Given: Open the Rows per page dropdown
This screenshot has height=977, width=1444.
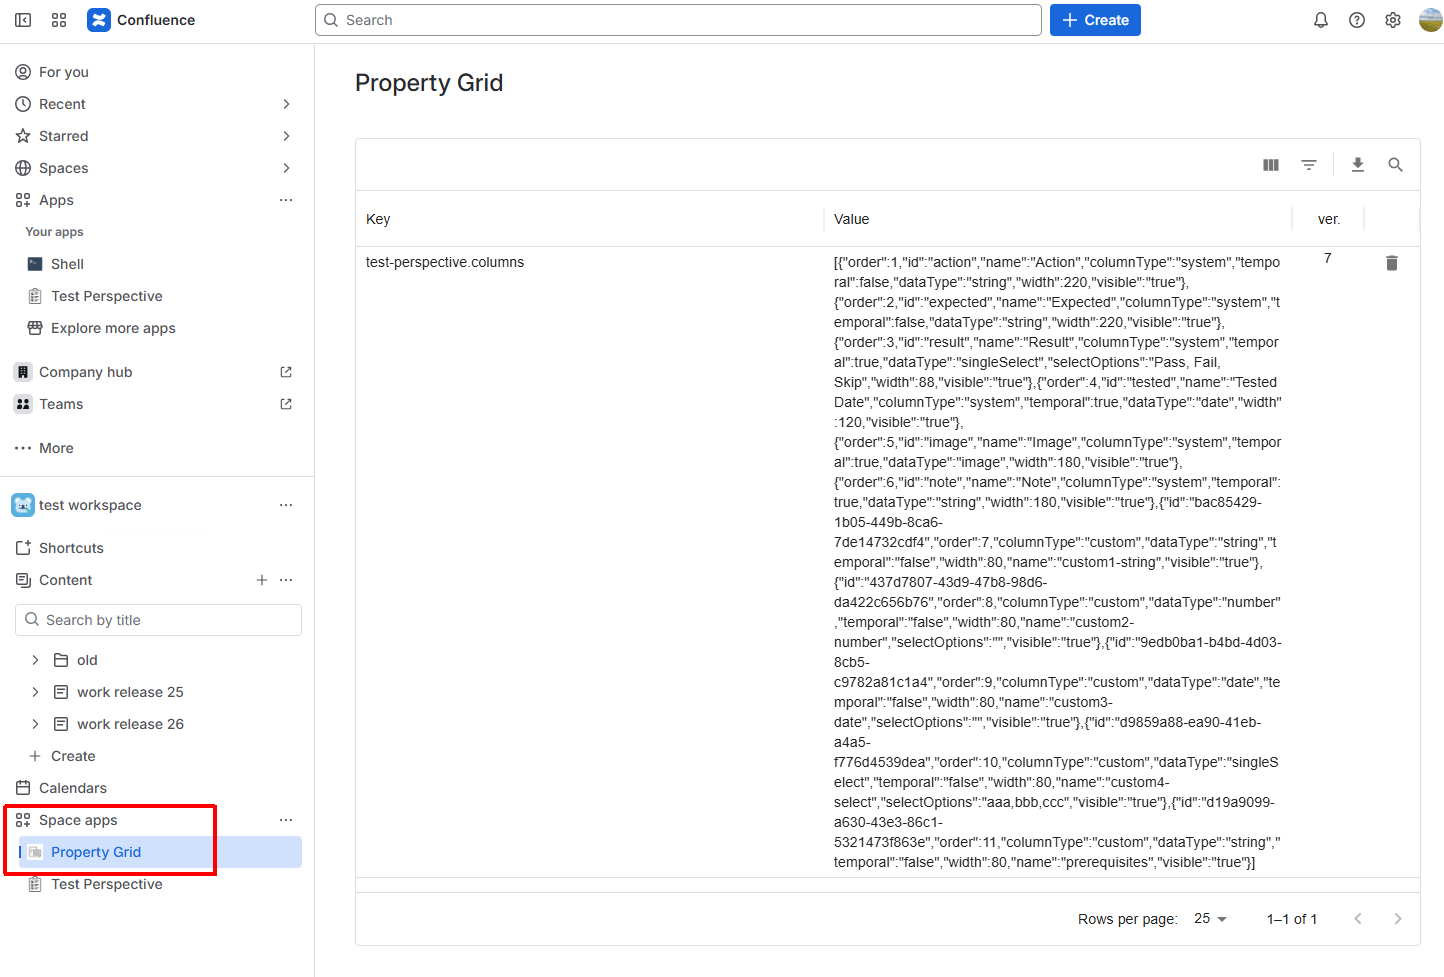Looking at the screenshot, I should [1210, 919].
